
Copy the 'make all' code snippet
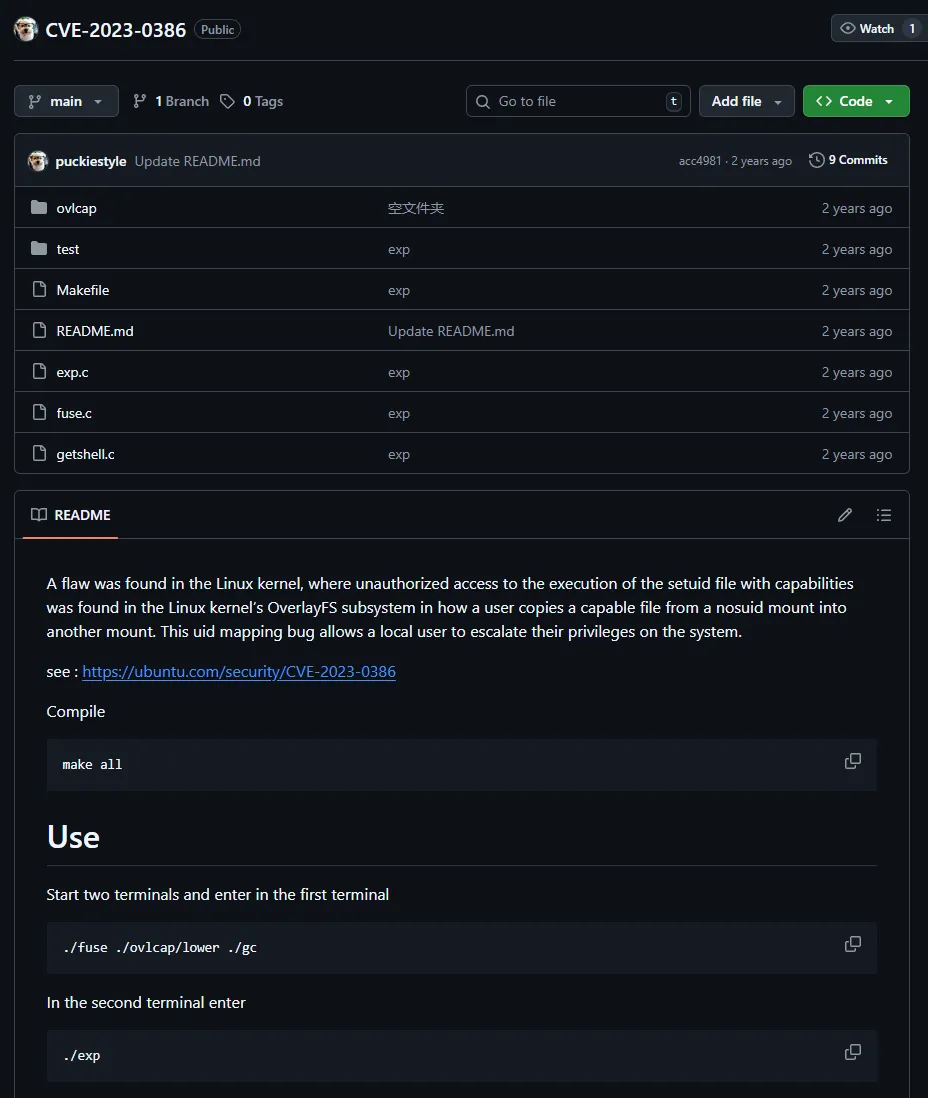tap(852, 761)
